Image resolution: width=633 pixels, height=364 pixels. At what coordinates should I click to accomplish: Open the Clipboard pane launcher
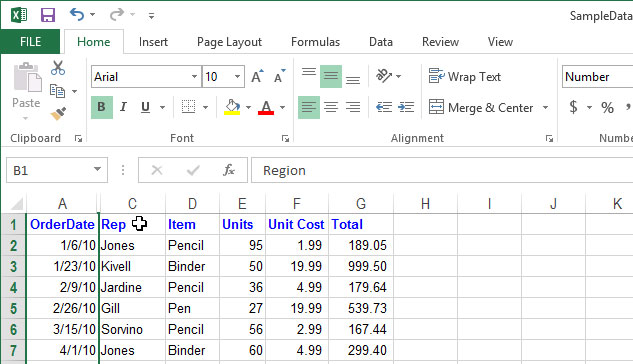78,139
